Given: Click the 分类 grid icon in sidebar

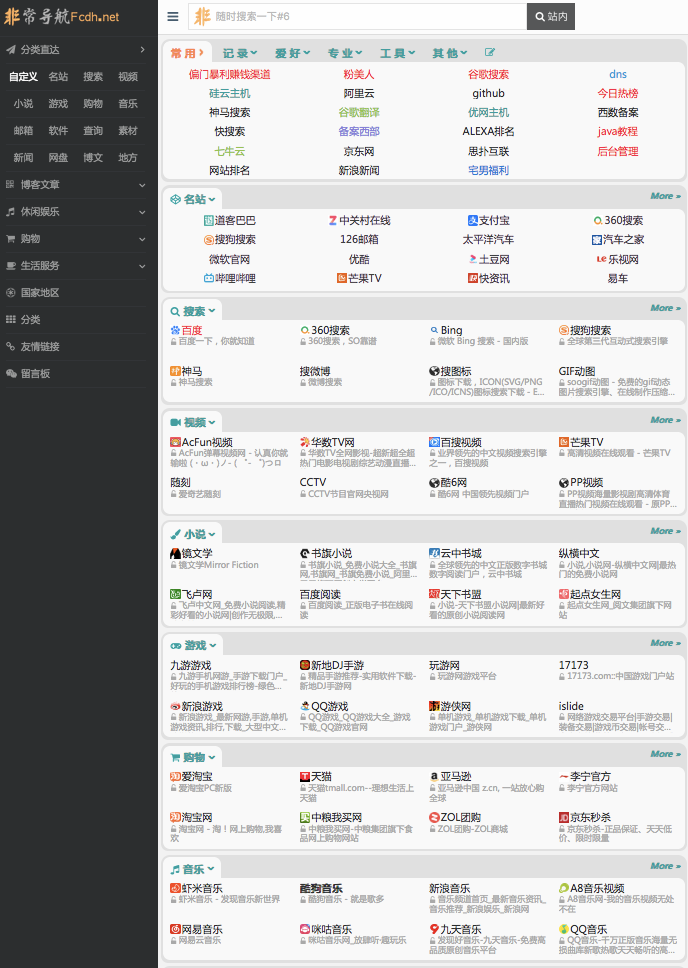Looking at the screenshot, I should point(10,319).
